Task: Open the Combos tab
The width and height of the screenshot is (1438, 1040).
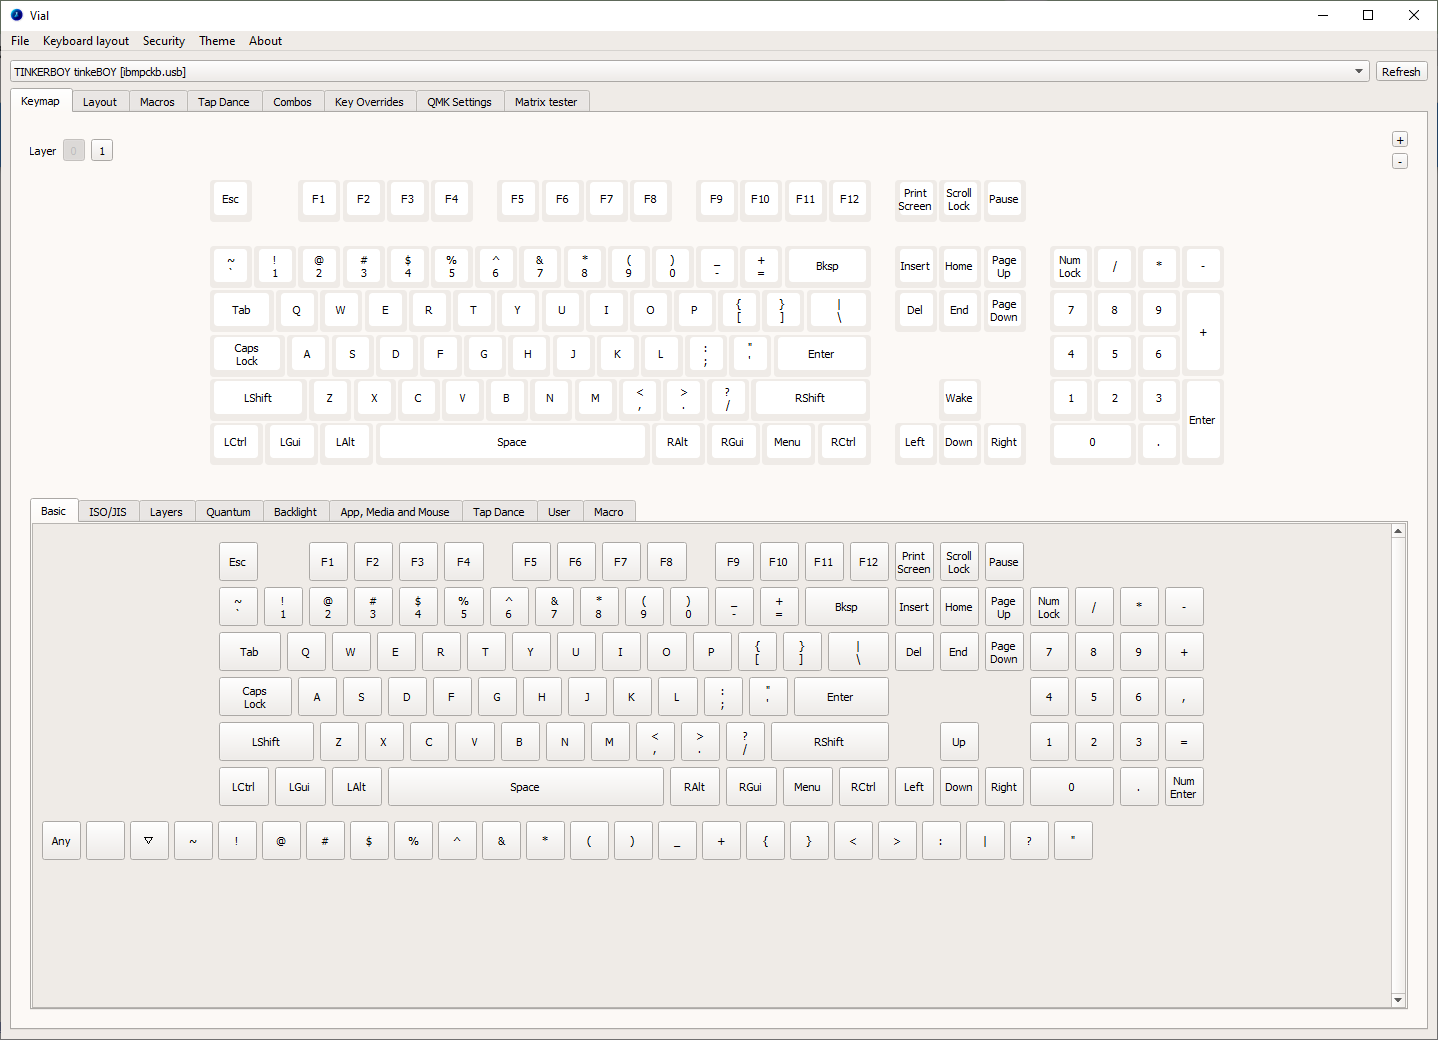Action: pos(293,102)
